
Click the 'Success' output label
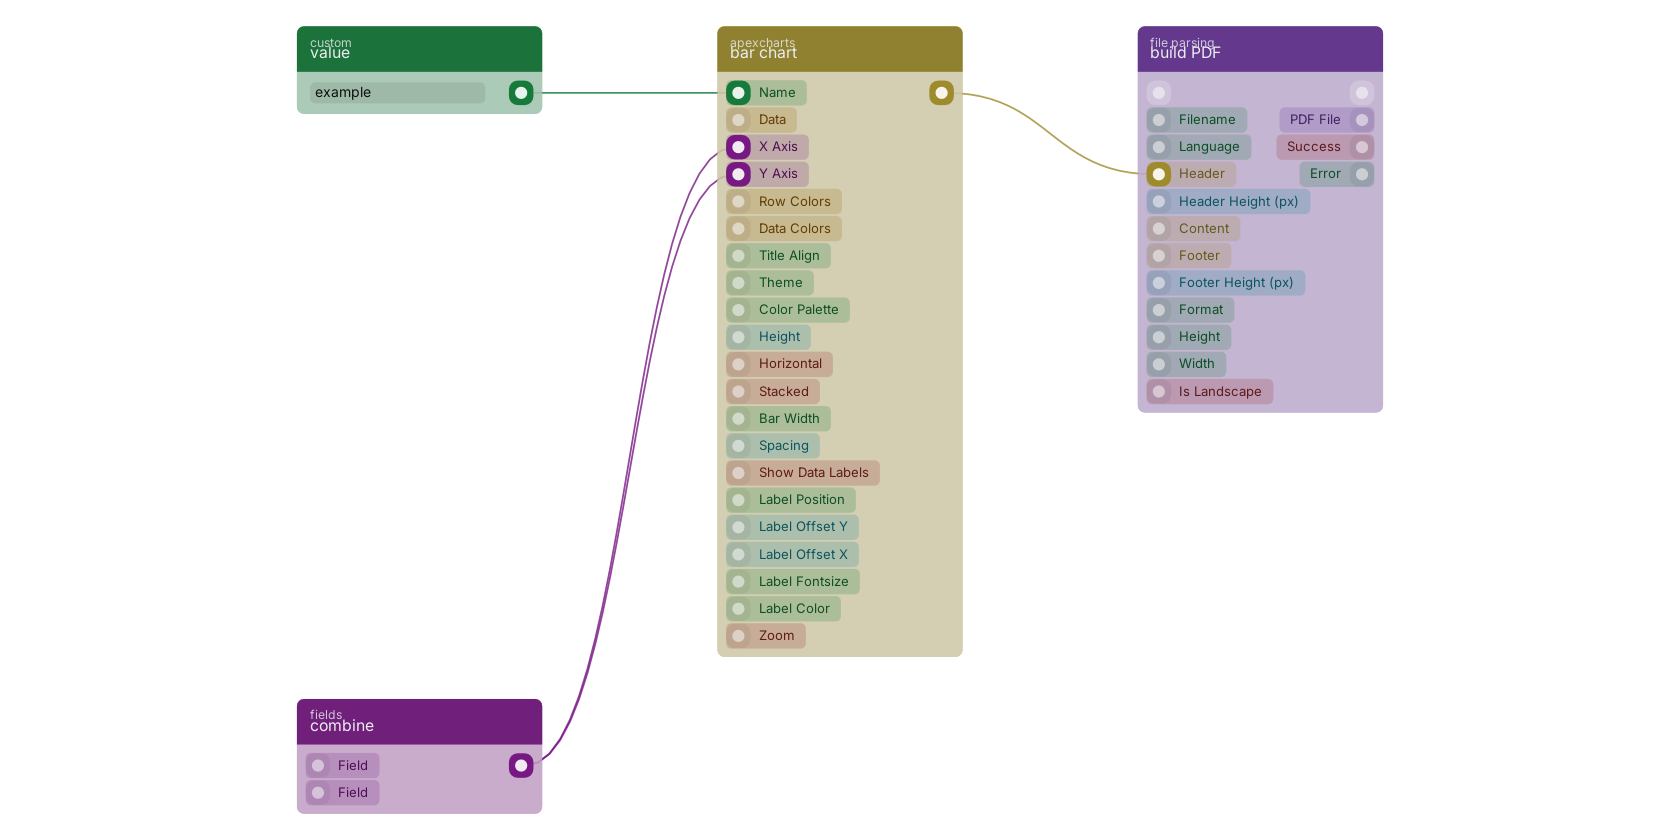coord(1314,147)
